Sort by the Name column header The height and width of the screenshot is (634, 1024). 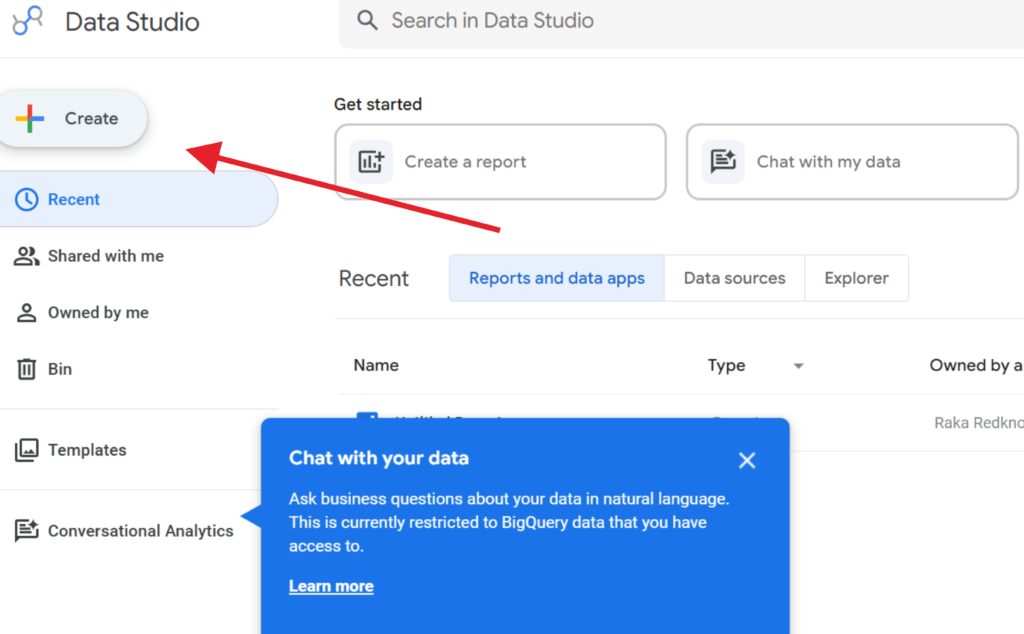(x=376, y=365)
